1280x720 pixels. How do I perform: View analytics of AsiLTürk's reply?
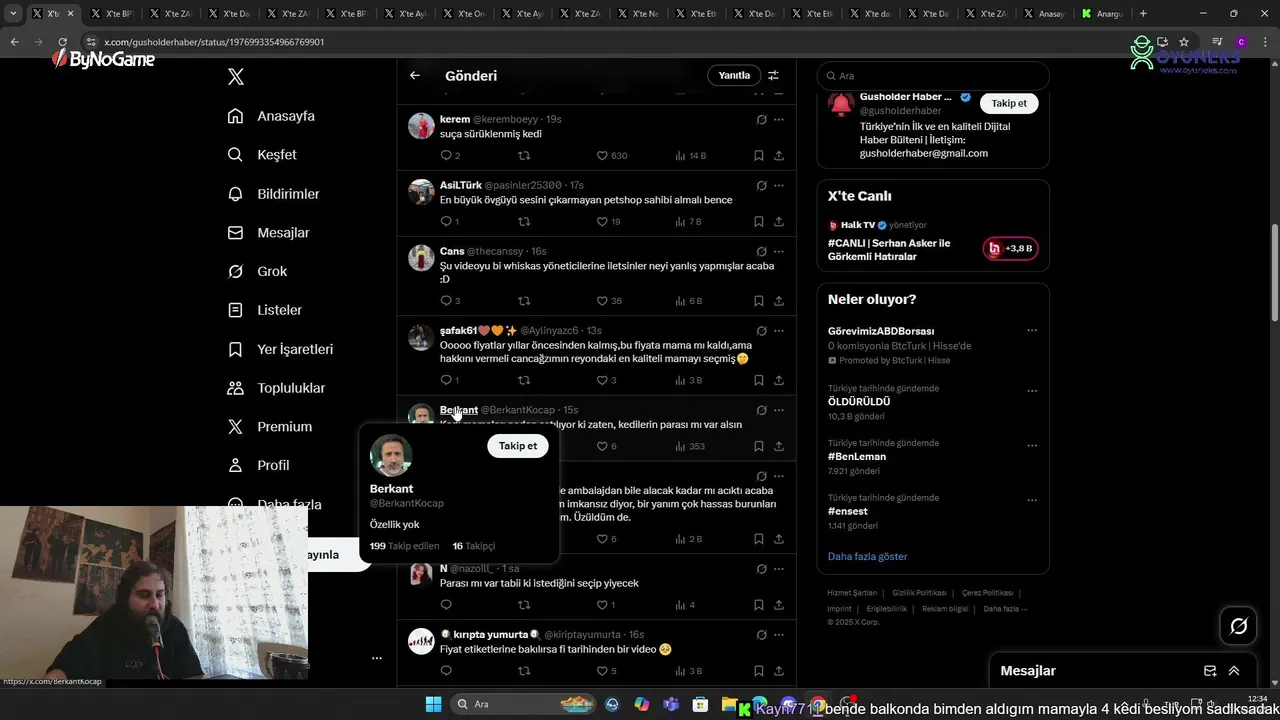689,222
